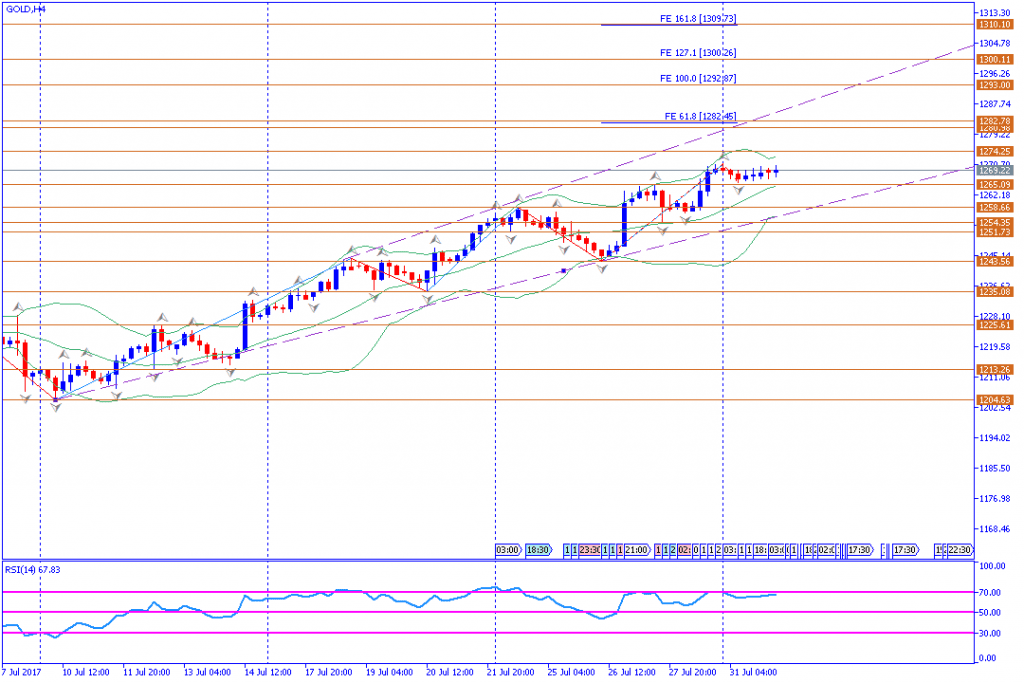Open the 21:00 news event marker
Screen dimensions: 1024x683
[x=637, y=550]
